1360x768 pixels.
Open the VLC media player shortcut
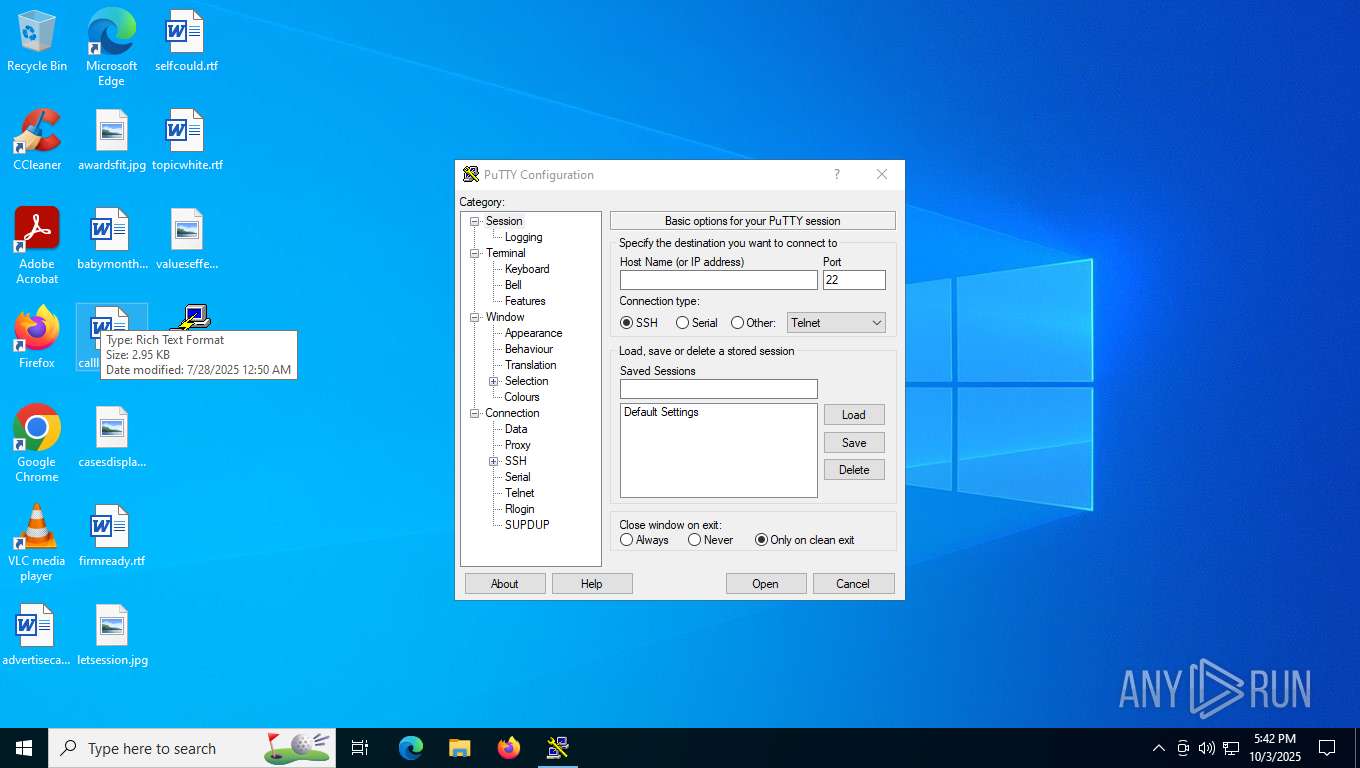[37, 542]
